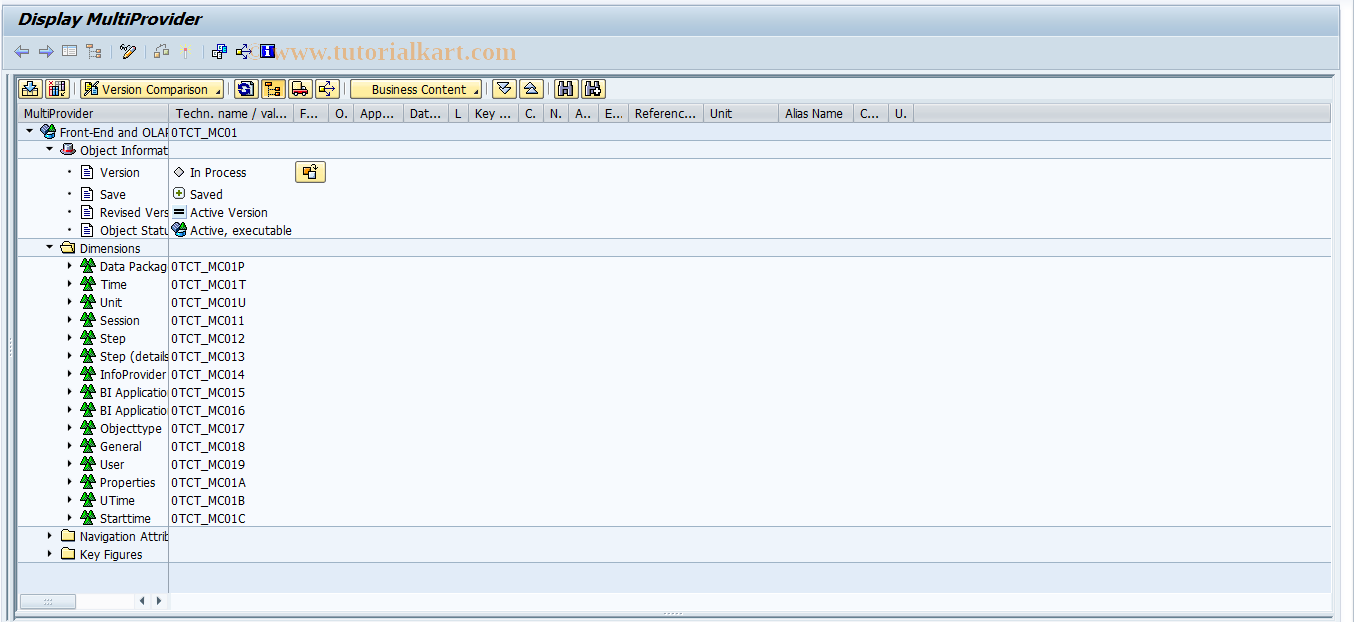This screenshot has height=622, width=1354.
Task: Expand the Session dimension
Action: pyautogui.click(x=69, y=320)
